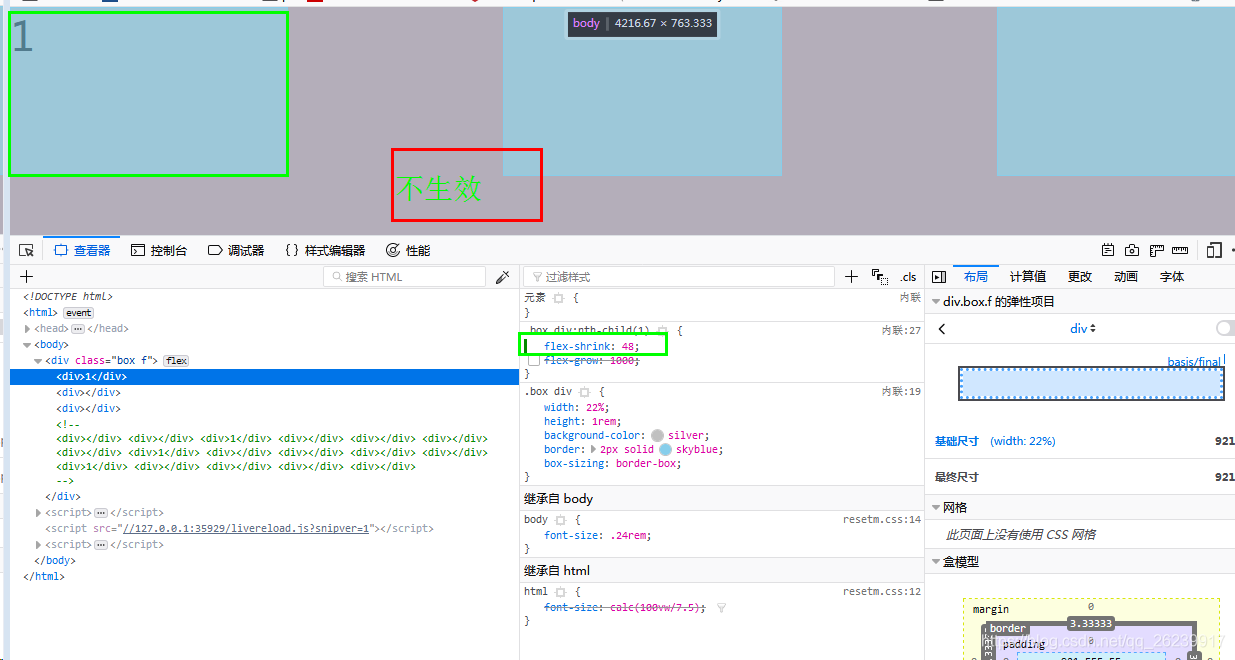Toggle the three-pane sidebar icon
This screenshot has height=660, width=1235.
939,277
